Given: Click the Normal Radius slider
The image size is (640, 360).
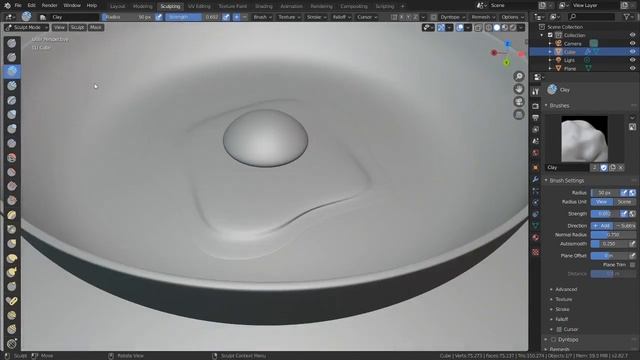Looking at the screenshot, I should coord(613,235).
